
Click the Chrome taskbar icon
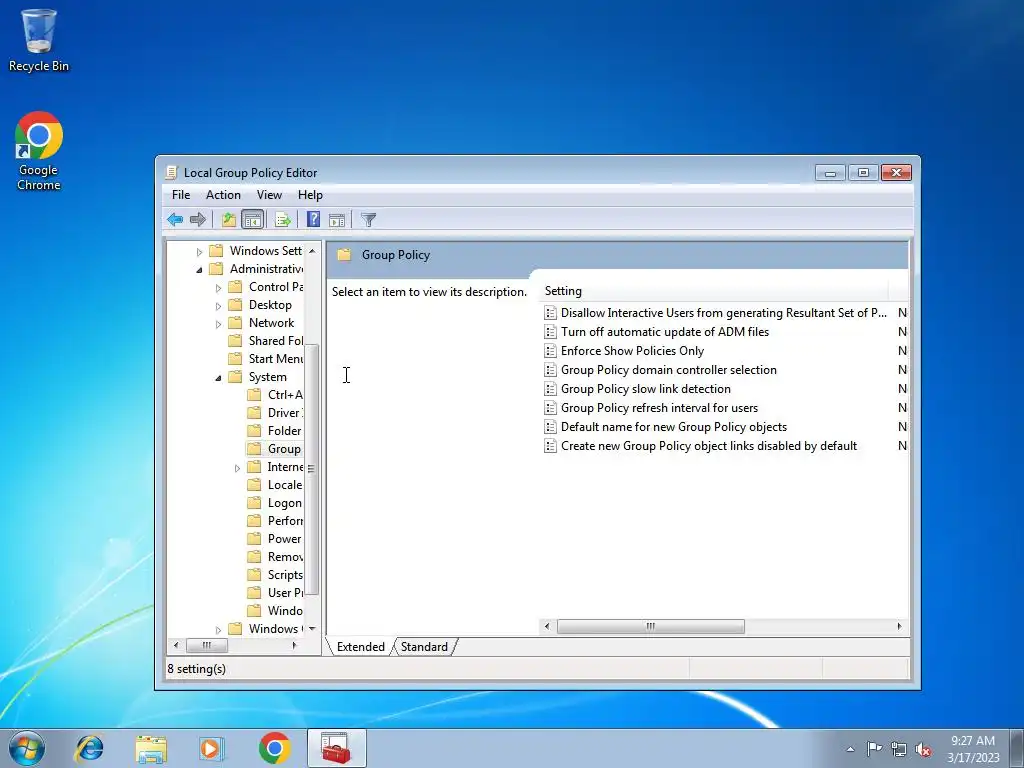(274, 748)
